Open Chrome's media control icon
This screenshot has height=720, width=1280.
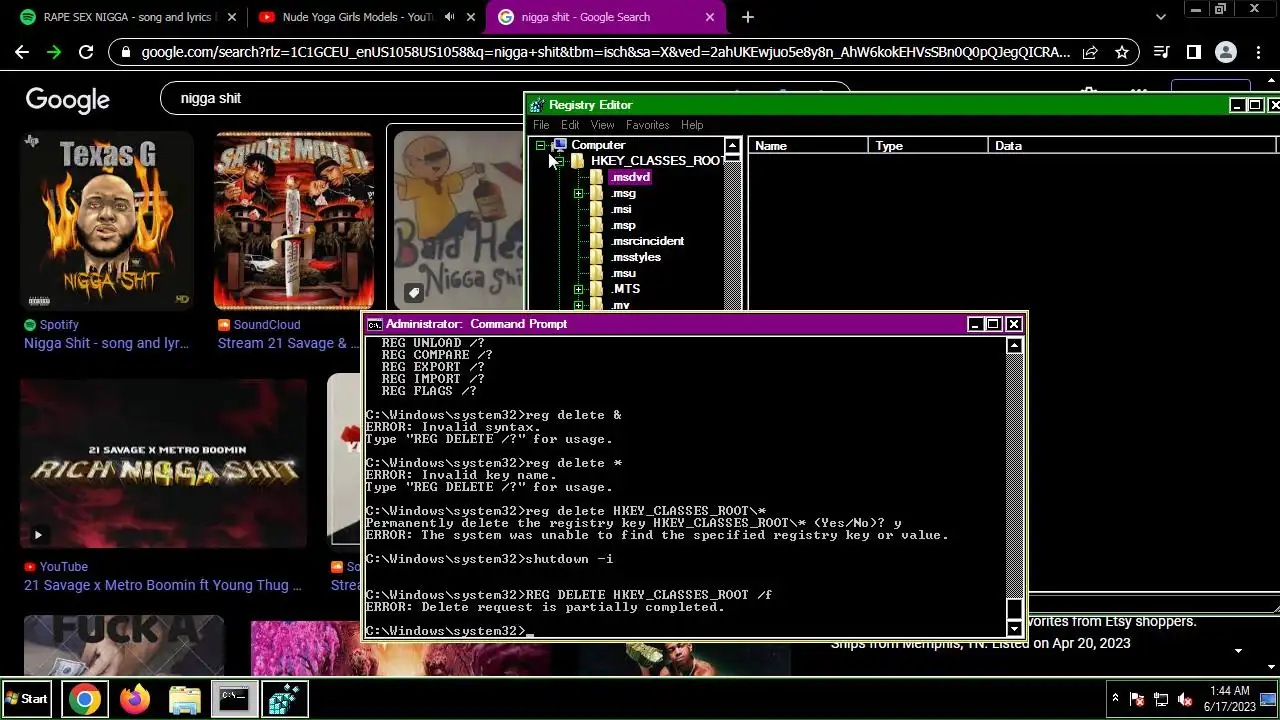pyautogui.click(x=1161, y=52)
